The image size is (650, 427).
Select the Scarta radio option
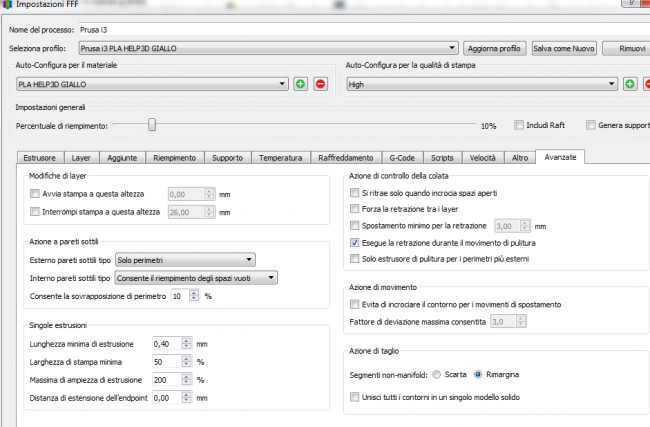point(436,374)
